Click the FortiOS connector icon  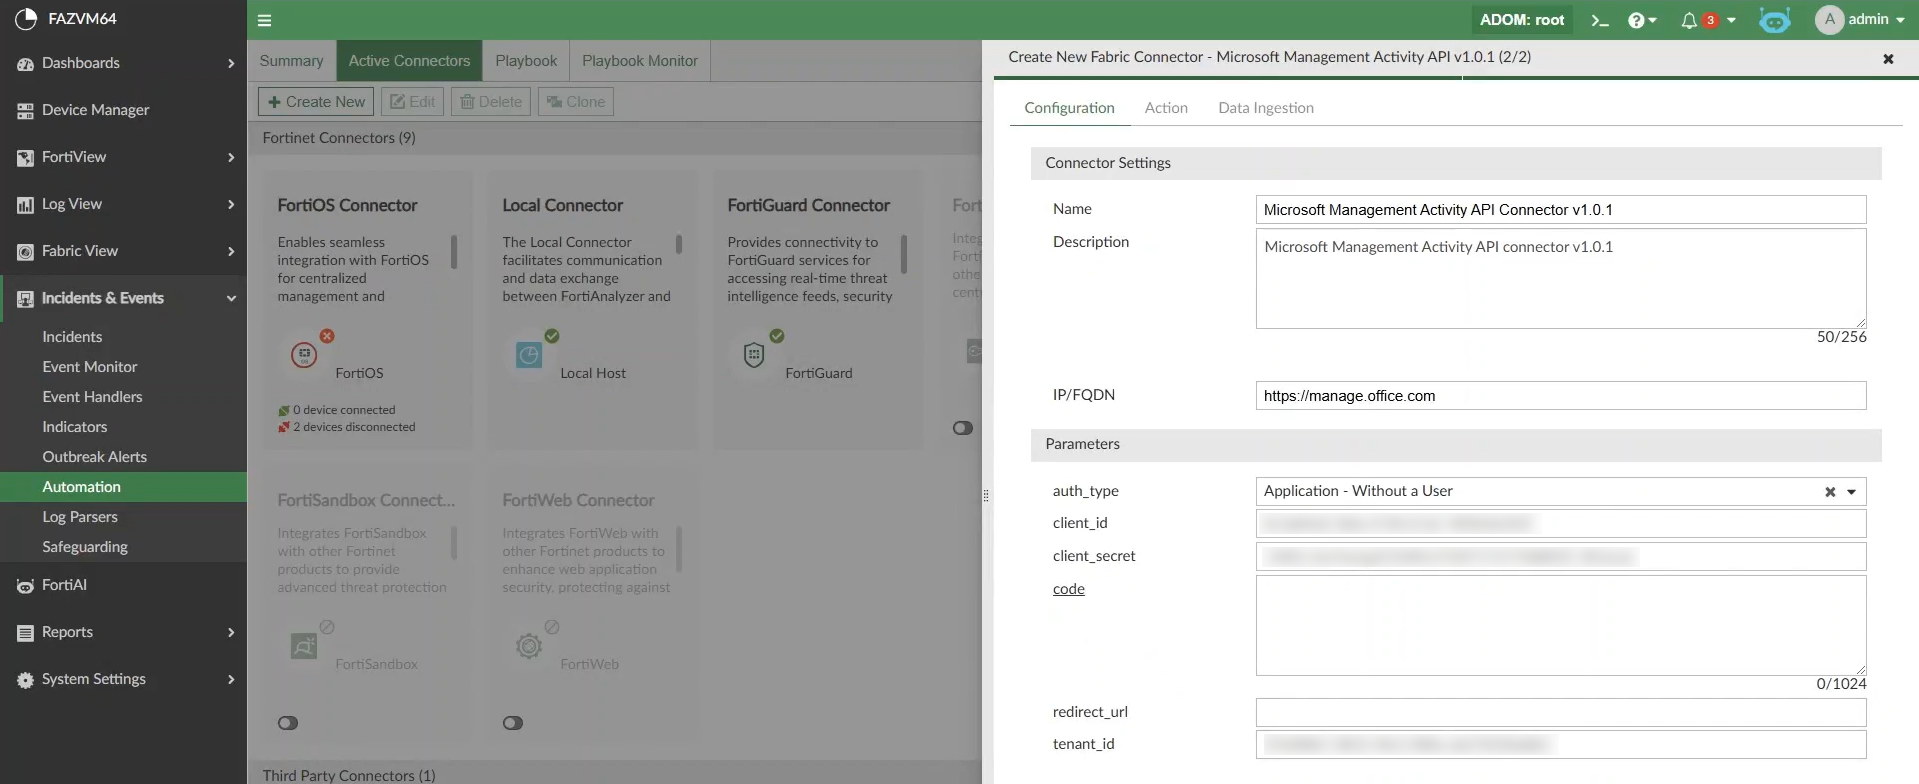click(x=304, y=354)
